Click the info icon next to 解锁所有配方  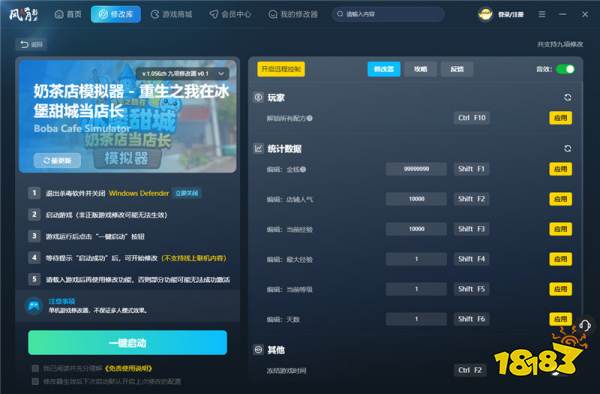coord(310,118)
